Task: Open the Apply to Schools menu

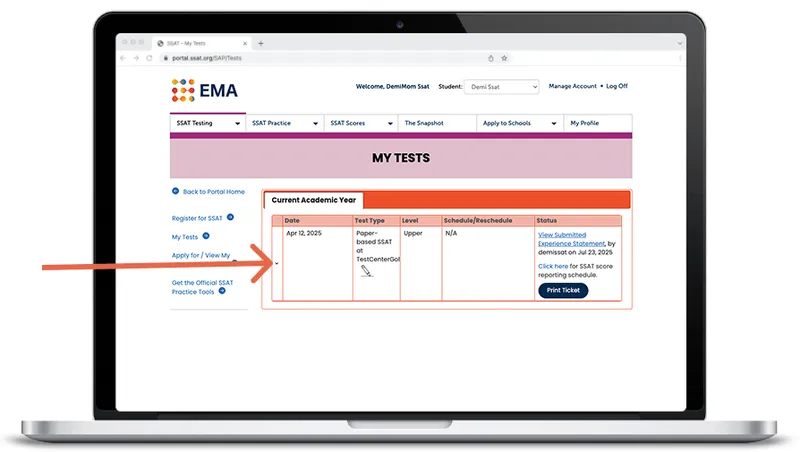Action: (x=519, y=123)
